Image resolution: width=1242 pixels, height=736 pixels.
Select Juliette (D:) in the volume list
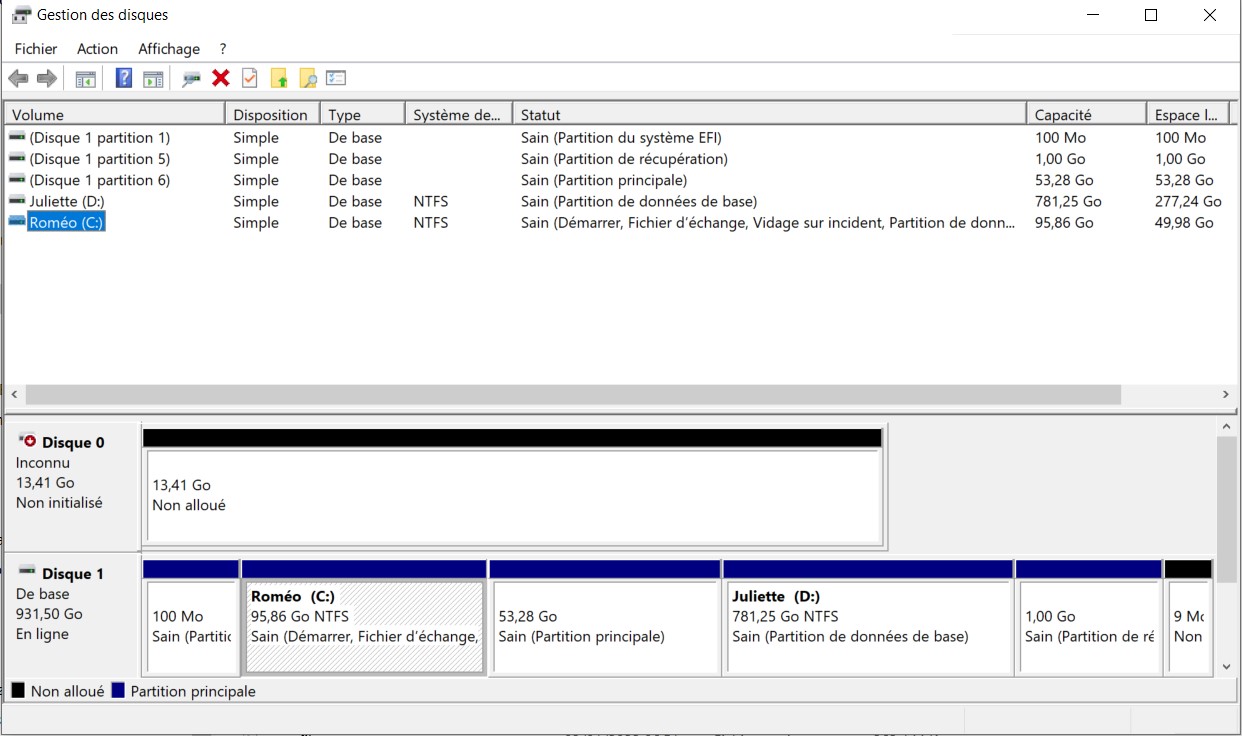point(66,202)
